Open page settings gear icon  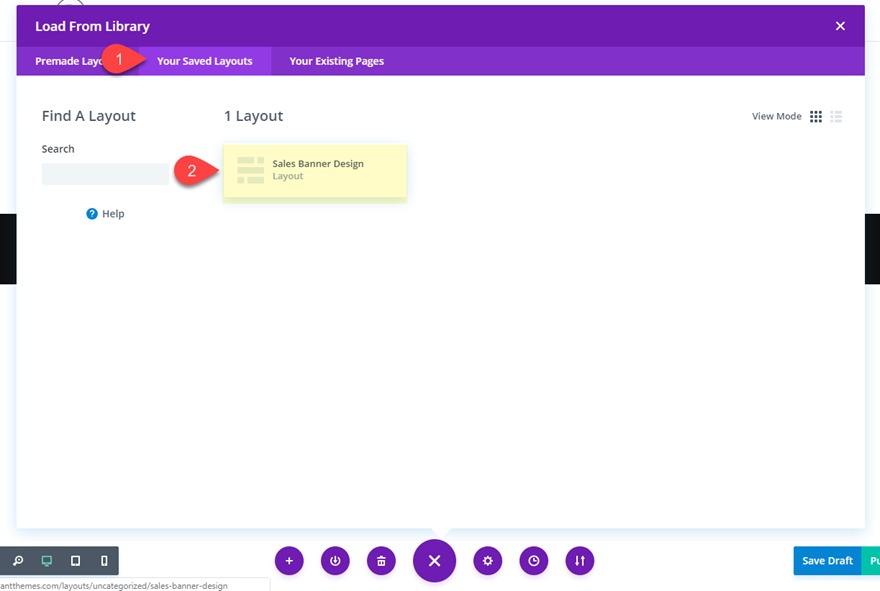coord(488,561)
